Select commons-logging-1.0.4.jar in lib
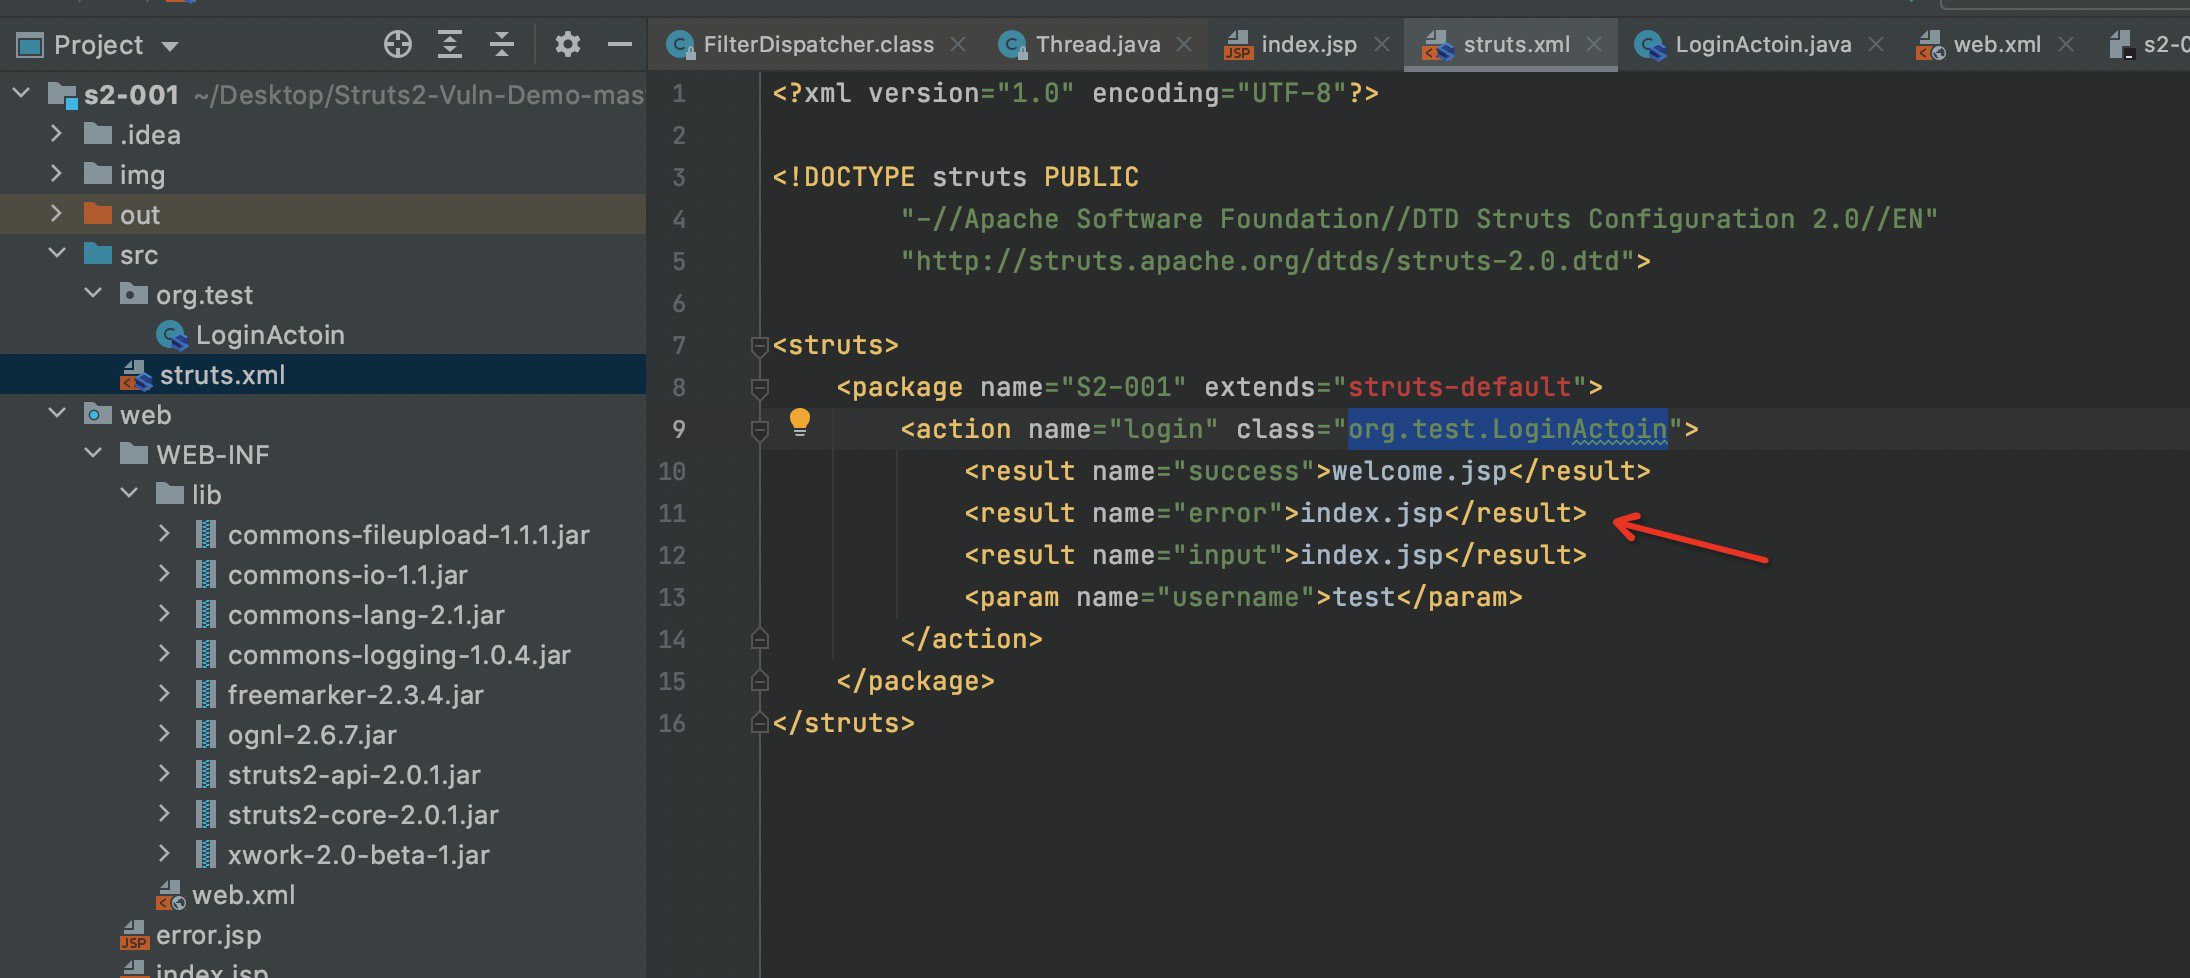The height and width of the screenshot is (978, 2190). point(399,655)
